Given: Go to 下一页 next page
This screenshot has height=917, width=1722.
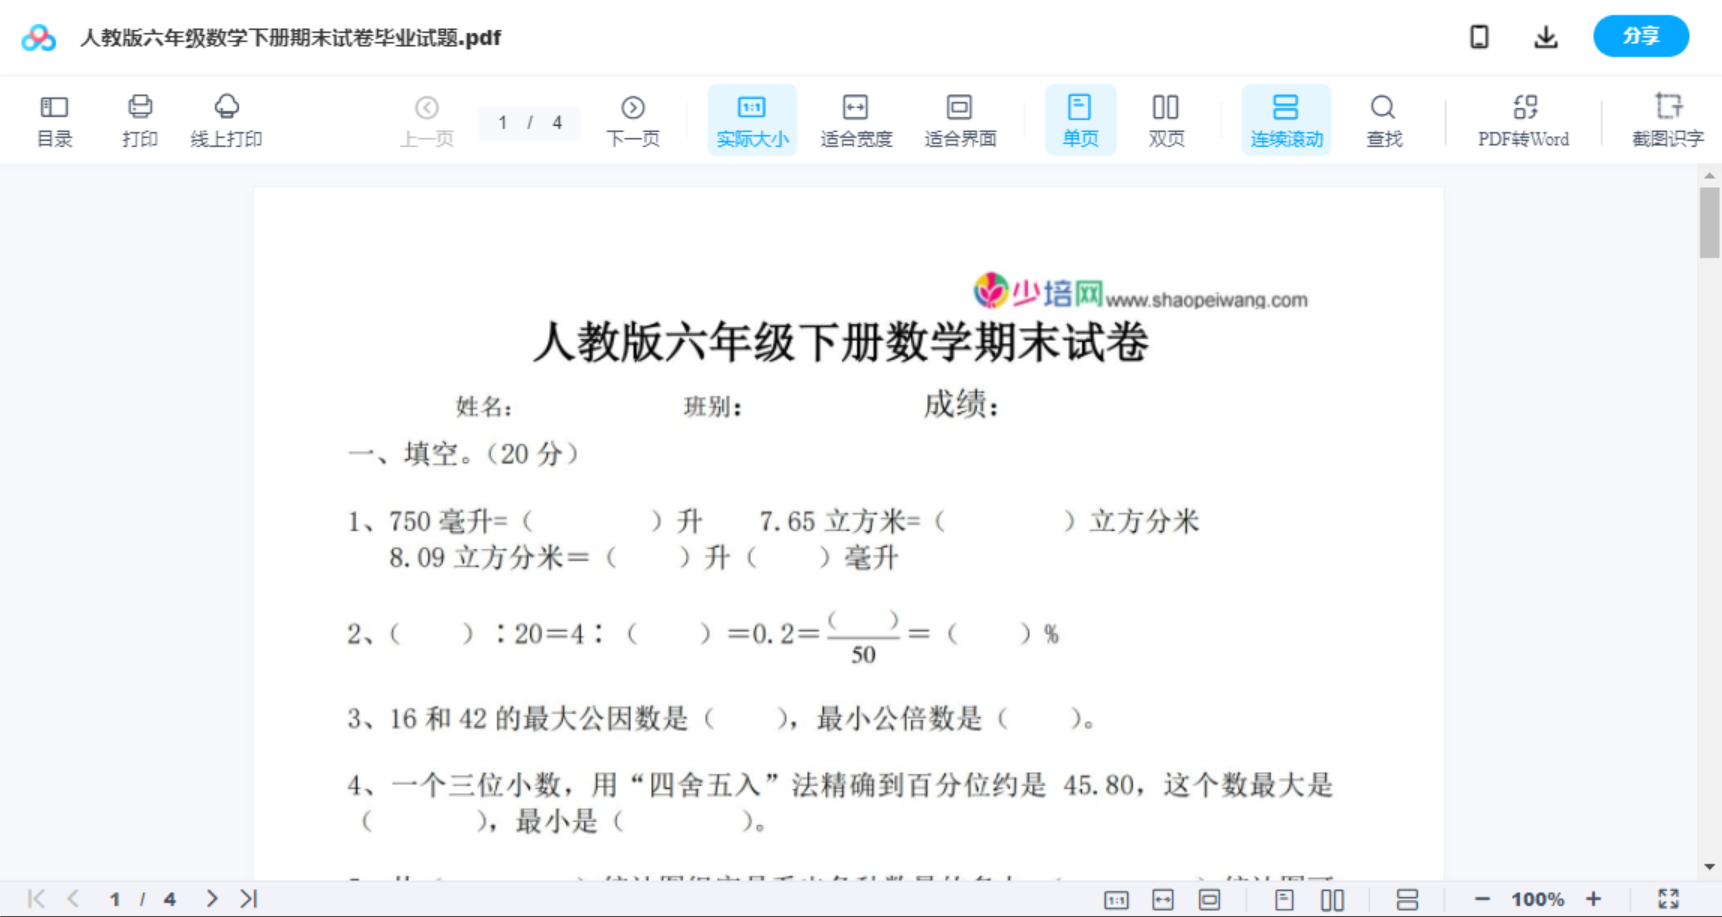Looking at the screenshot, I should [x=633, y=119].
